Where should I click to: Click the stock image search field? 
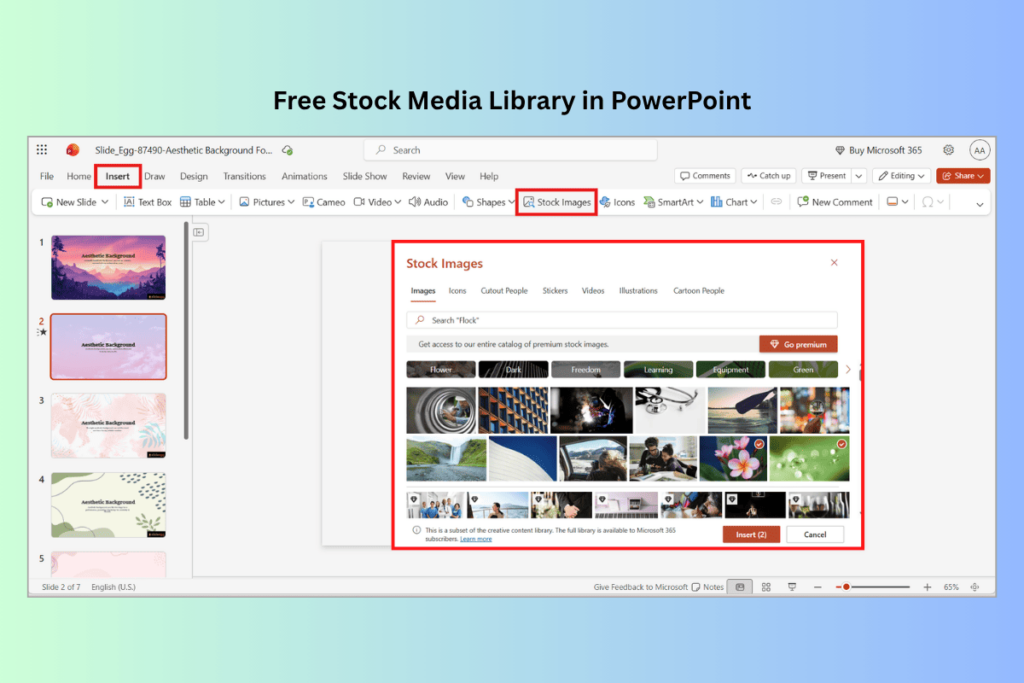click(x=622, y=320)
